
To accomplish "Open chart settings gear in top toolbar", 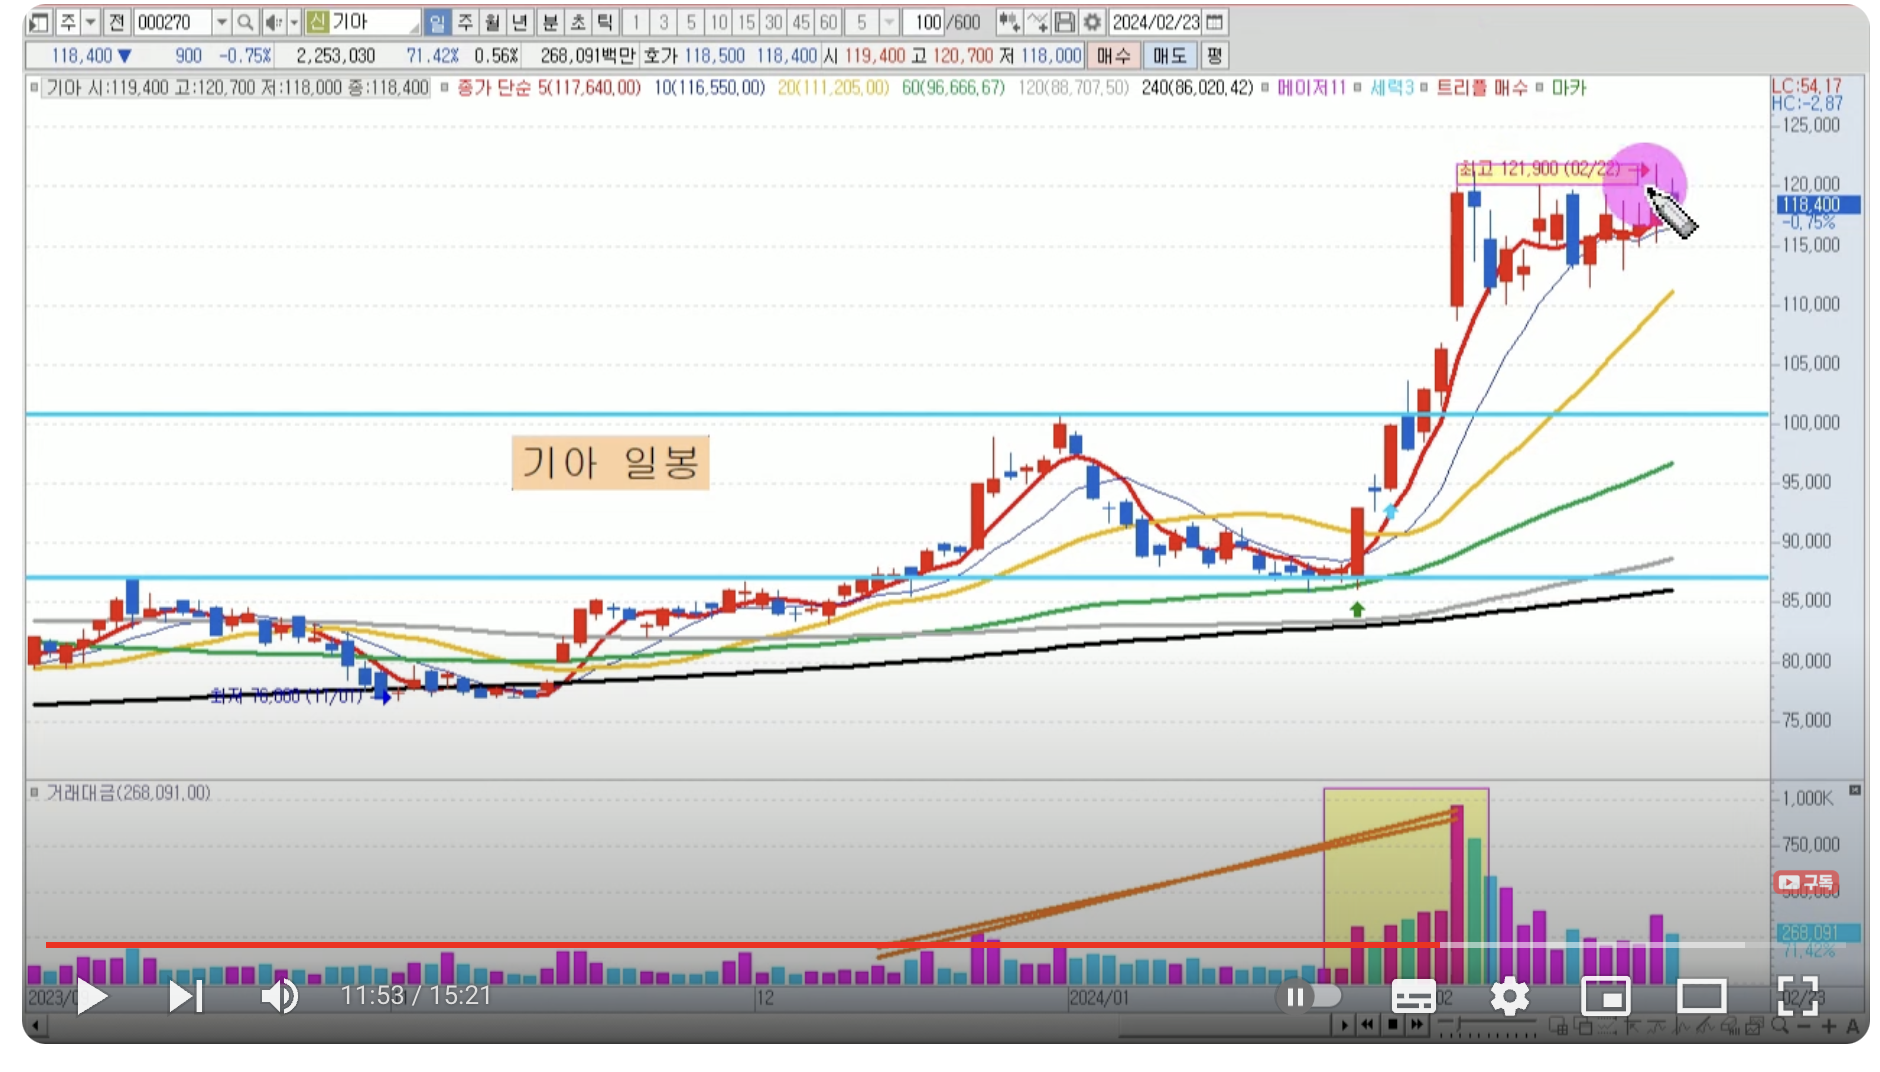I will click(1092, 22).
